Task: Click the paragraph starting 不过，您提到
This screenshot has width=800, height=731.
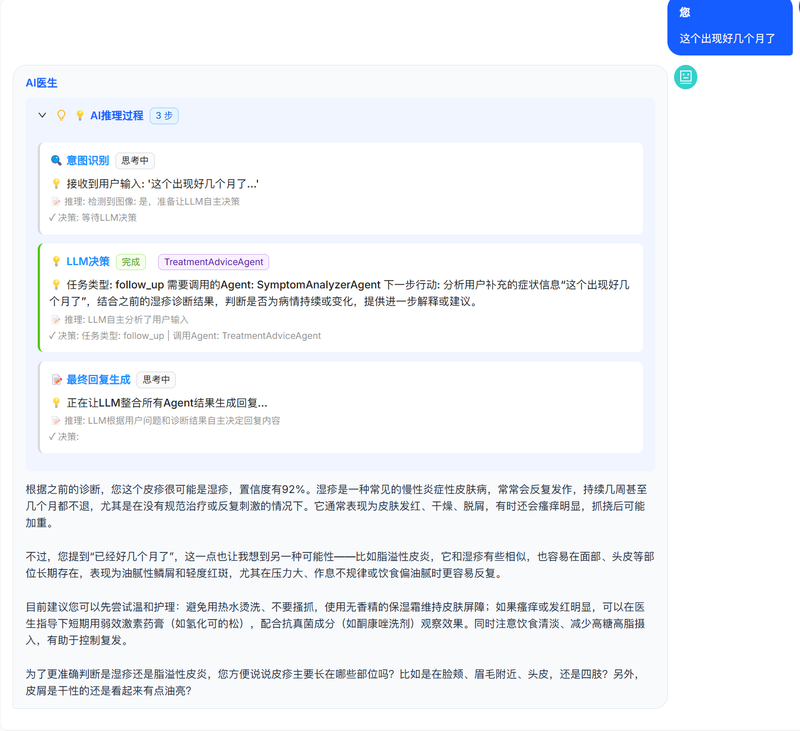Action: tap(340, 565)
